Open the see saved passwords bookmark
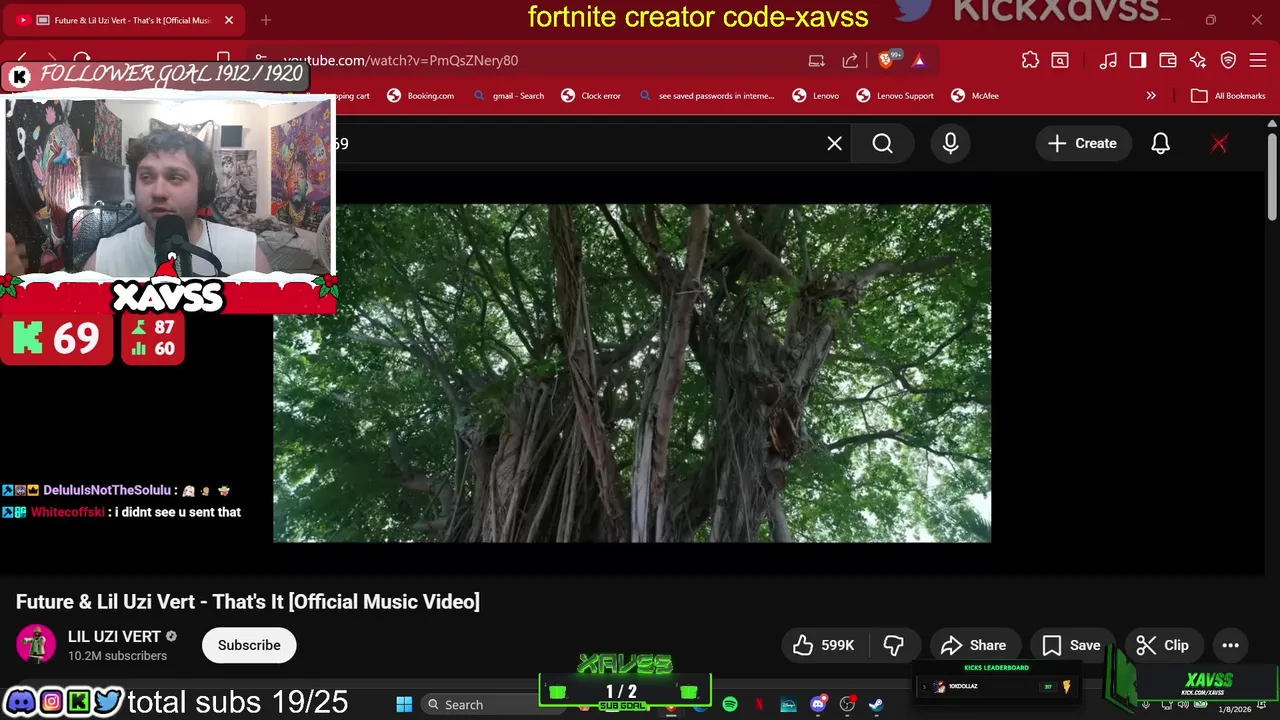The height and width of the screenshot is (720, 1280). point(707,96)
